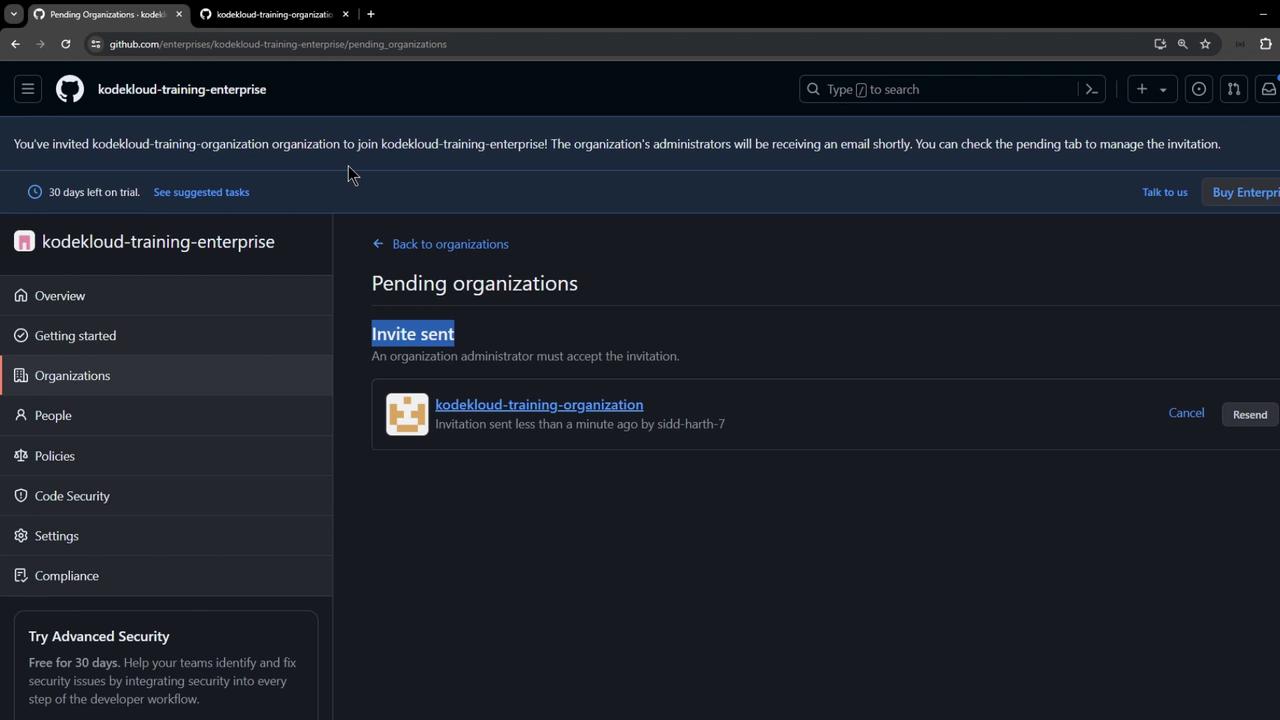Click the Settings gear icon in sidebar
The width and height of the screenshot is (1280, 720).
(x=21, y=536)
